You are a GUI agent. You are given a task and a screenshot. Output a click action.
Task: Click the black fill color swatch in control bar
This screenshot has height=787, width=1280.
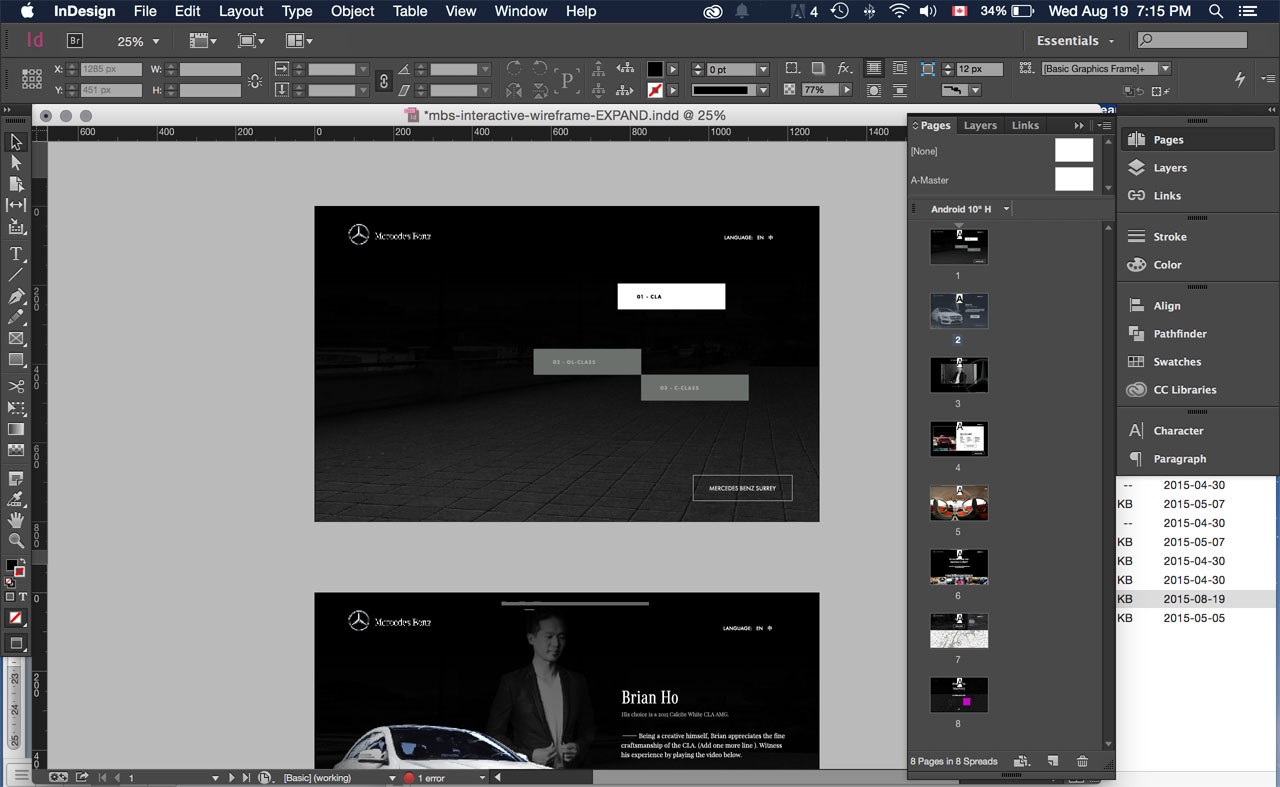click(x=654, y=69)
